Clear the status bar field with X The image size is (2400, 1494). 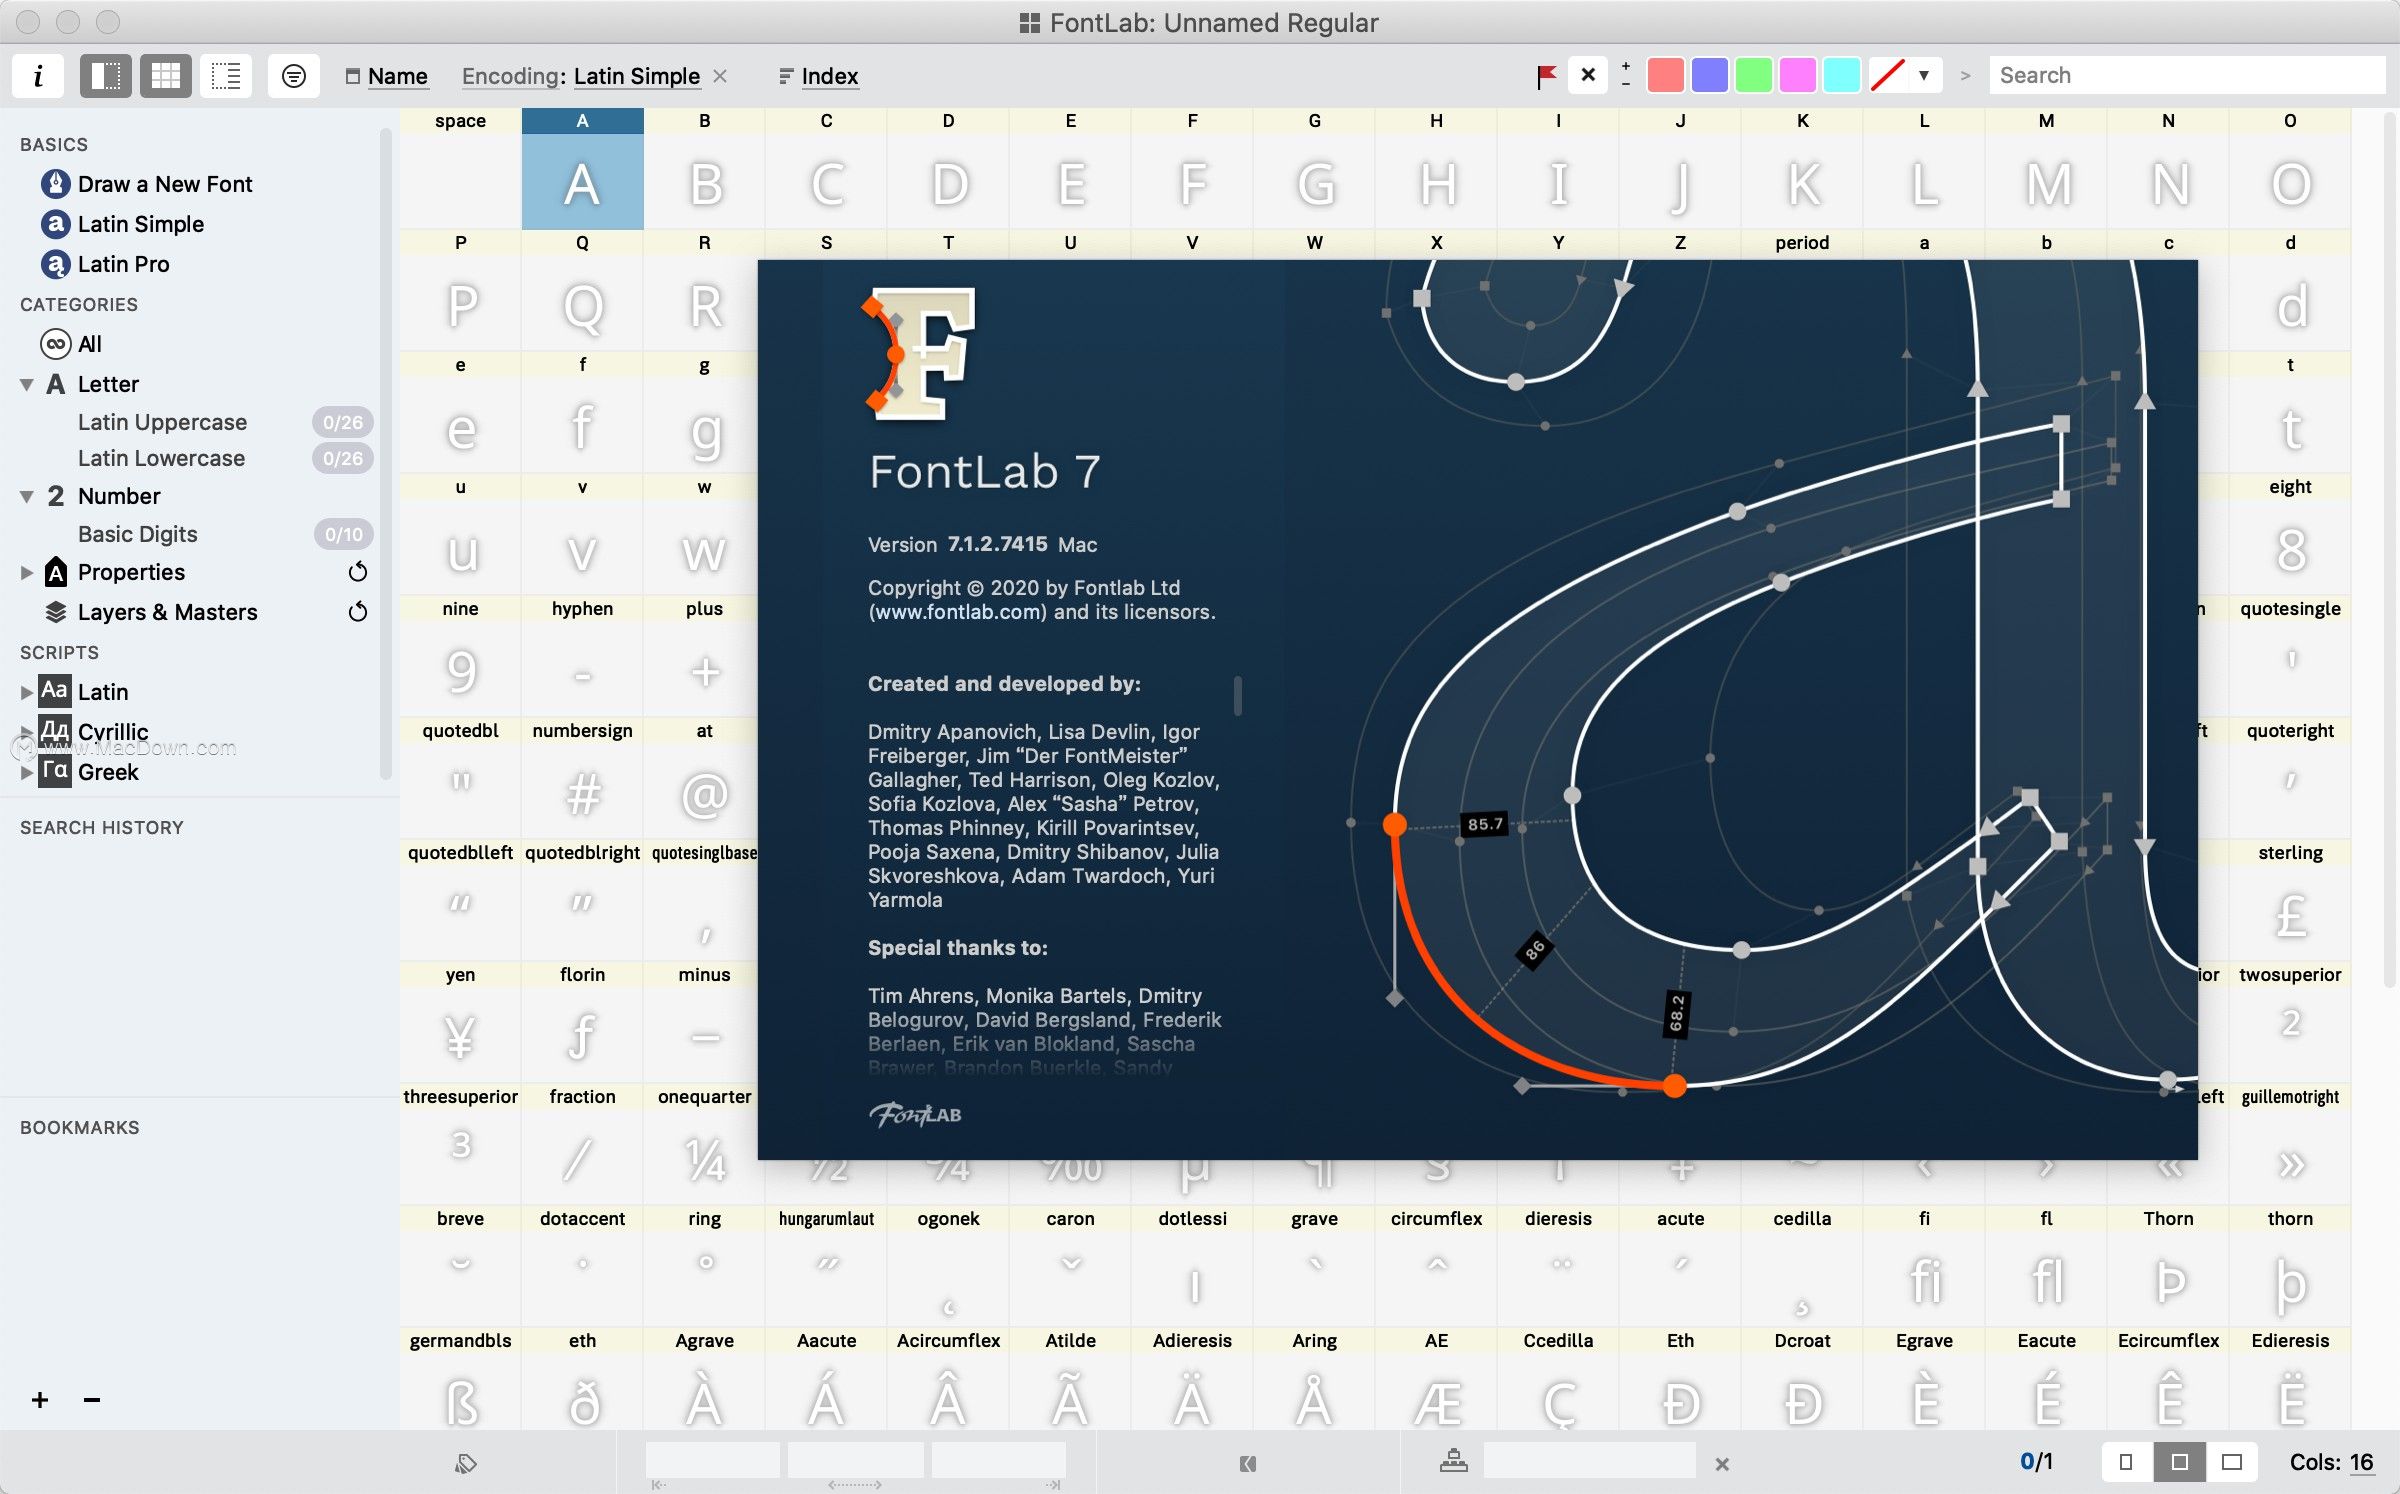click(1721, 1464)
